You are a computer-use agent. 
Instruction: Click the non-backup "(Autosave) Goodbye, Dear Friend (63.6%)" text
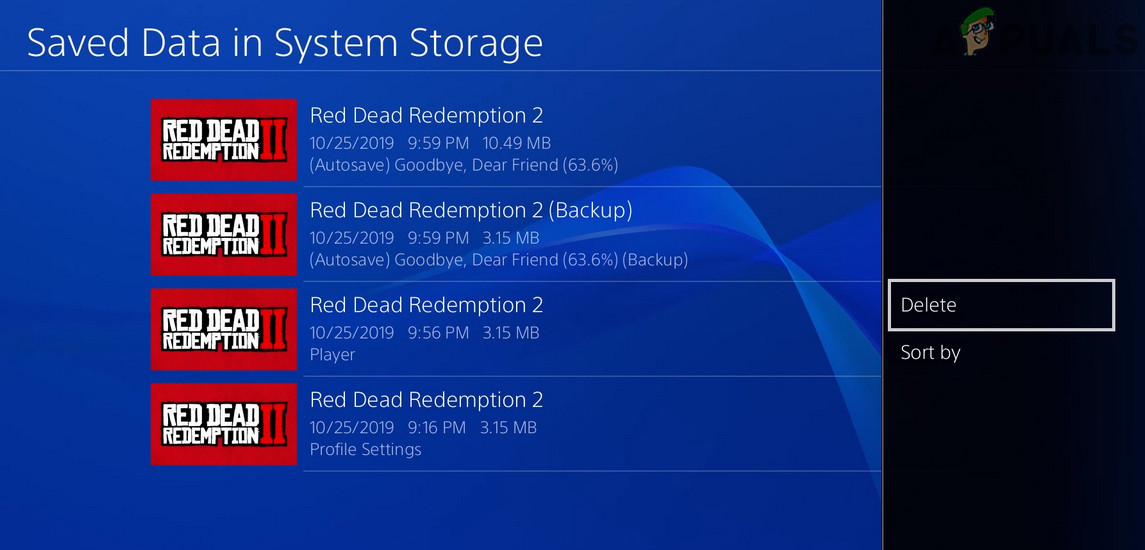pyautogui.click(x=464, y=165)
